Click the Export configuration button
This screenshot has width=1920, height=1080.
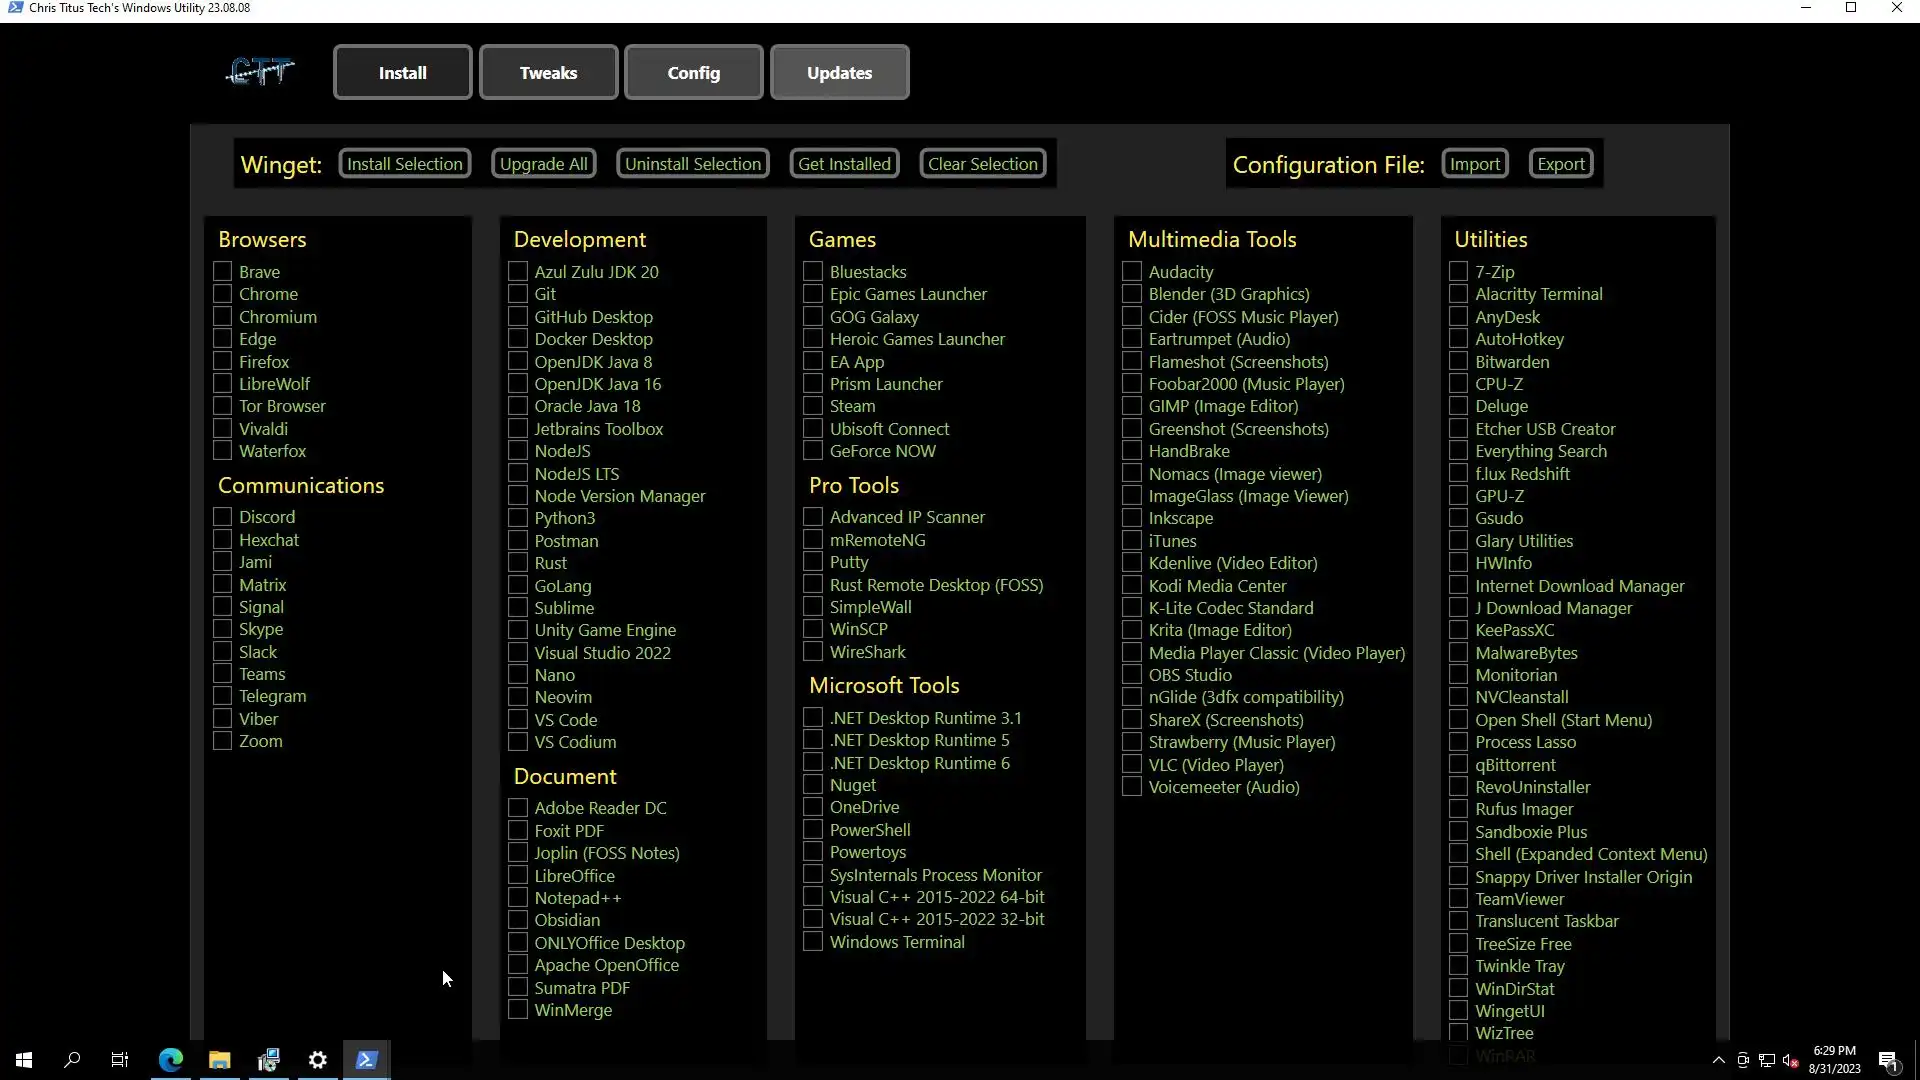[1560, 164]
